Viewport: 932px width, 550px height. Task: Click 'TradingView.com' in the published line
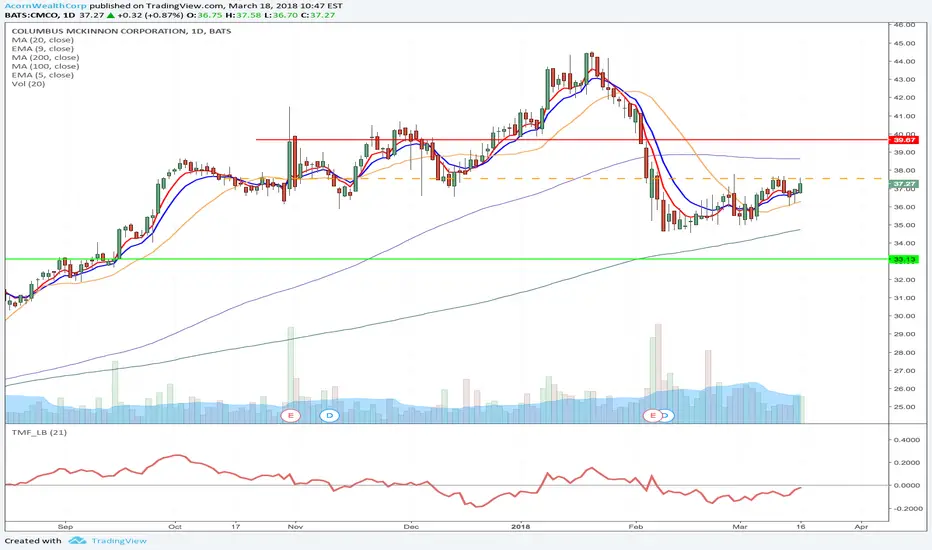click(185, 5)
